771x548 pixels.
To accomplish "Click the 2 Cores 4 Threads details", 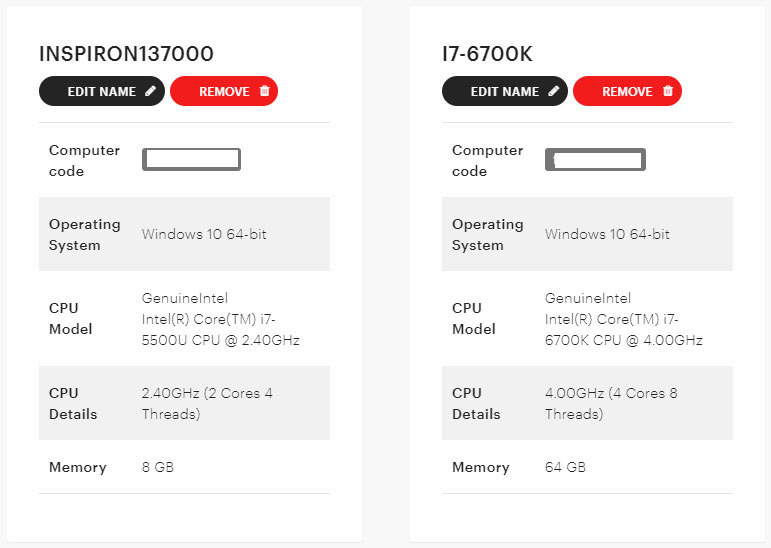I will [x=207, y=403].
